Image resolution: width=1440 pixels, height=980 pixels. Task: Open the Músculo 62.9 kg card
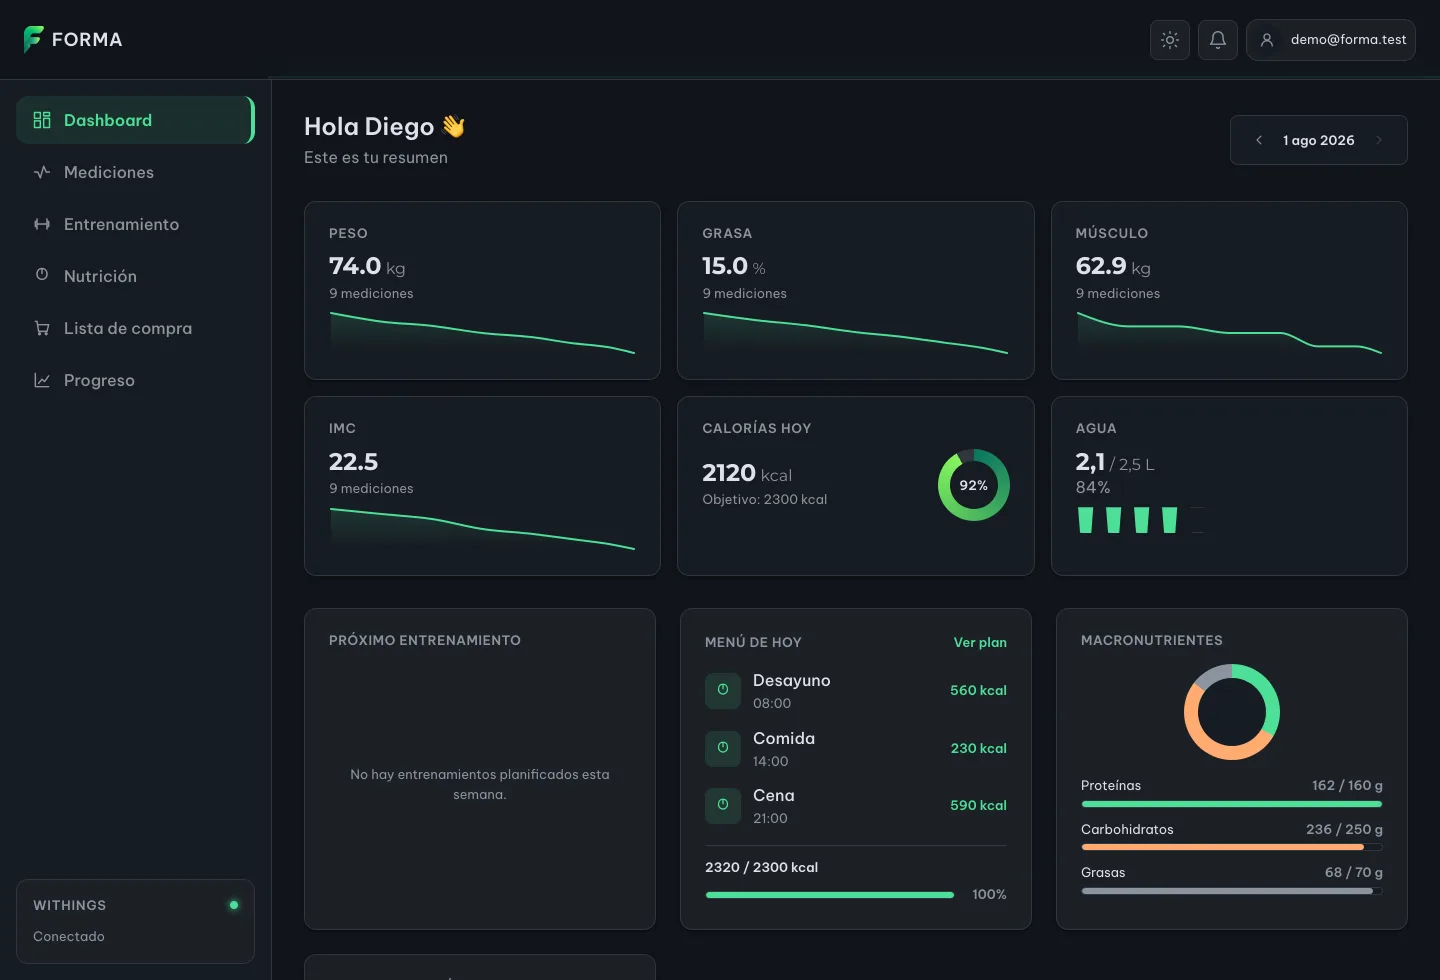(x=1229, y=290)
